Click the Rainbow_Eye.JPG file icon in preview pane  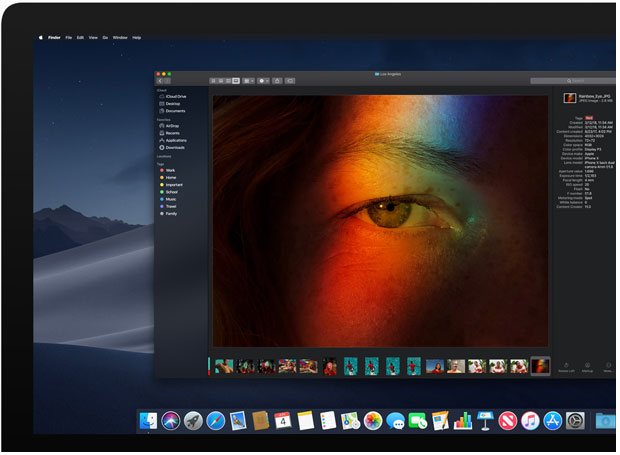click(x=570, y=98)
